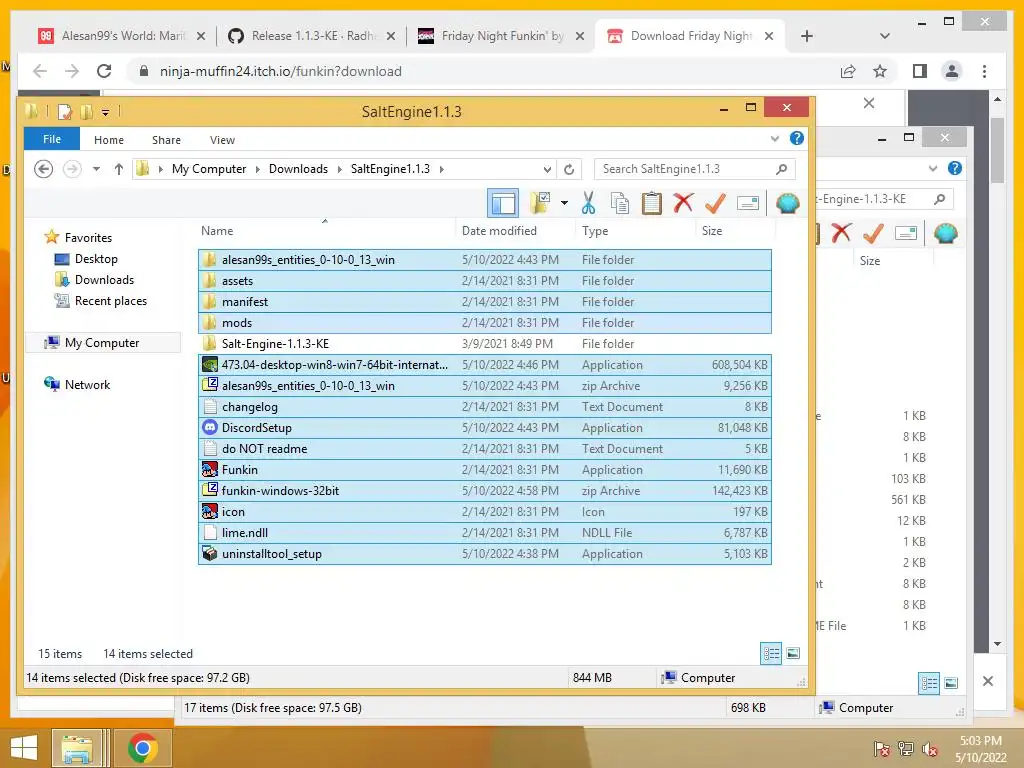Go back with the Explorer Back arrow

point(44,169)
